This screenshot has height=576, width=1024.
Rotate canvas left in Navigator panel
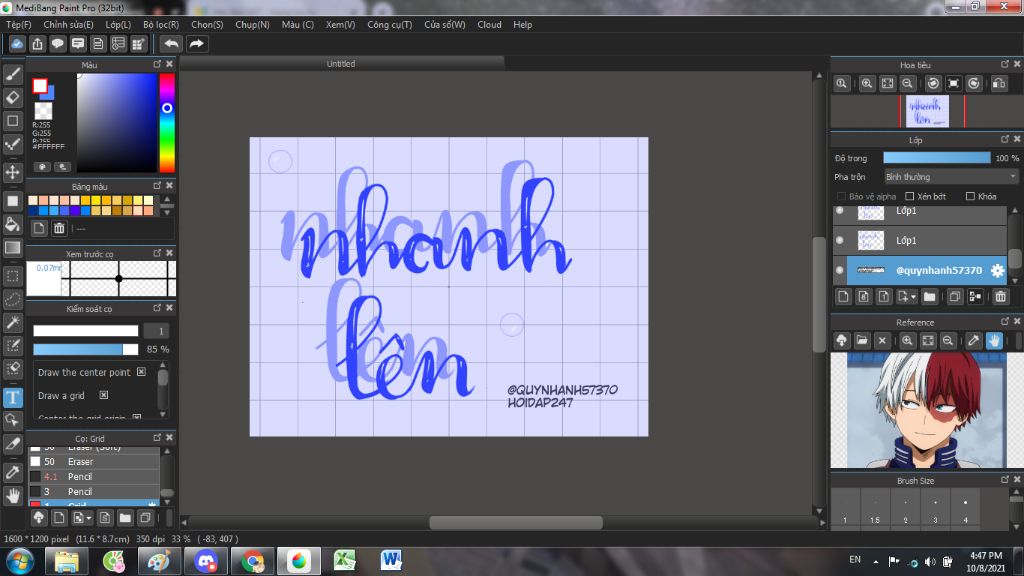pyautogui.click(x=933, y=84)
